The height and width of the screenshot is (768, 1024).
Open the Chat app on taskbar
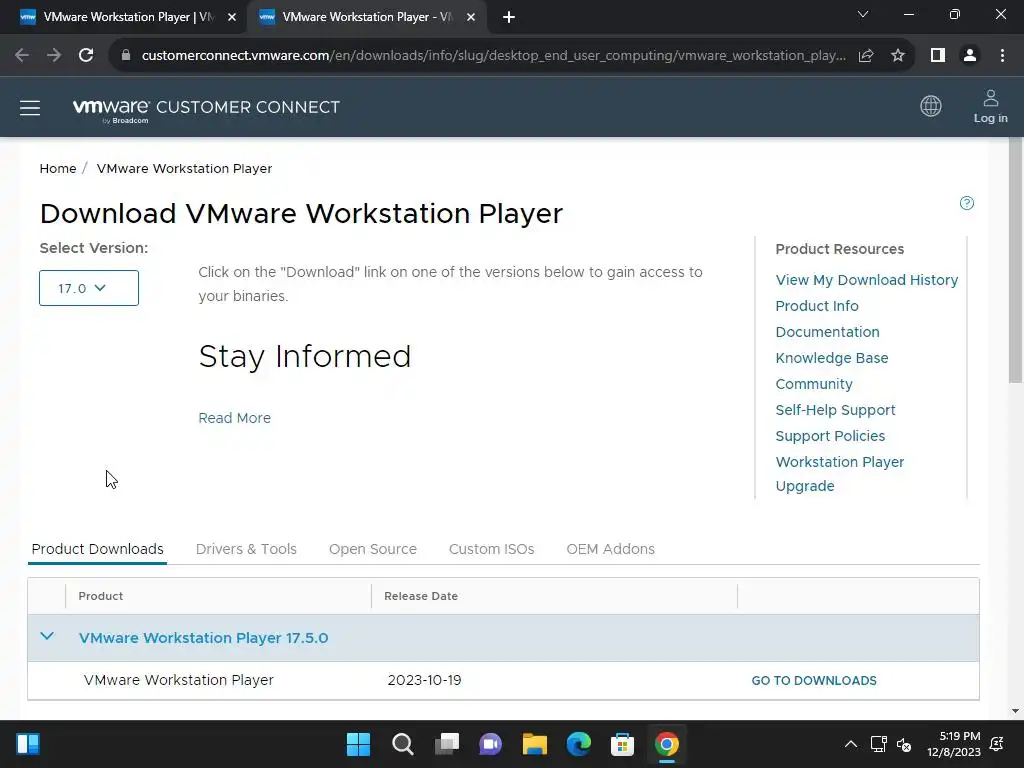[490, 744]
